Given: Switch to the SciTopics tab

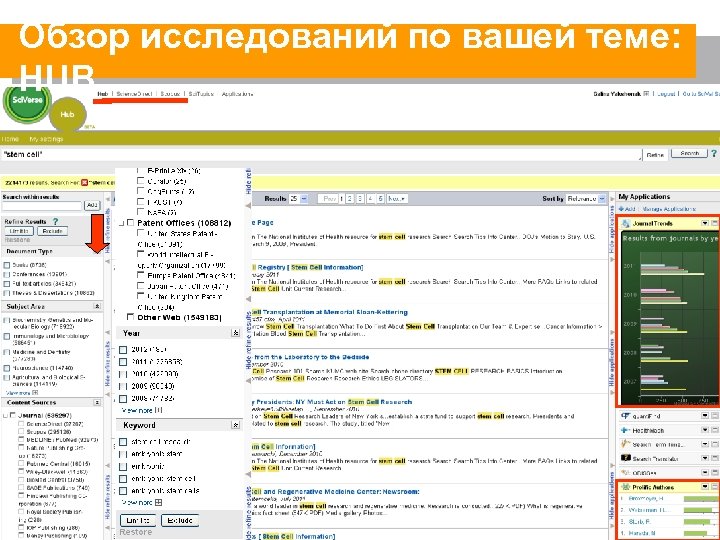Looking at the screenshot, I should pos(201,94).
